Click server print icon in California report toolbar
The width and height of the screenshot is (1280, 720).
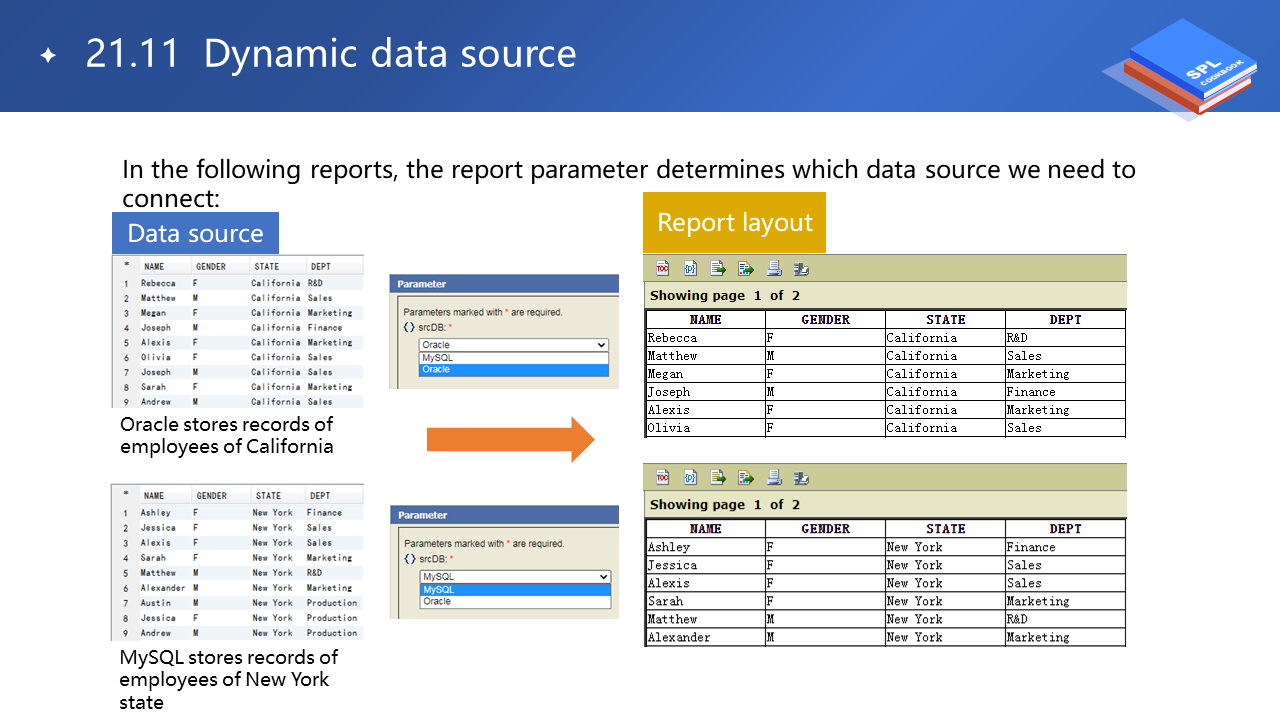click(801, 268)
